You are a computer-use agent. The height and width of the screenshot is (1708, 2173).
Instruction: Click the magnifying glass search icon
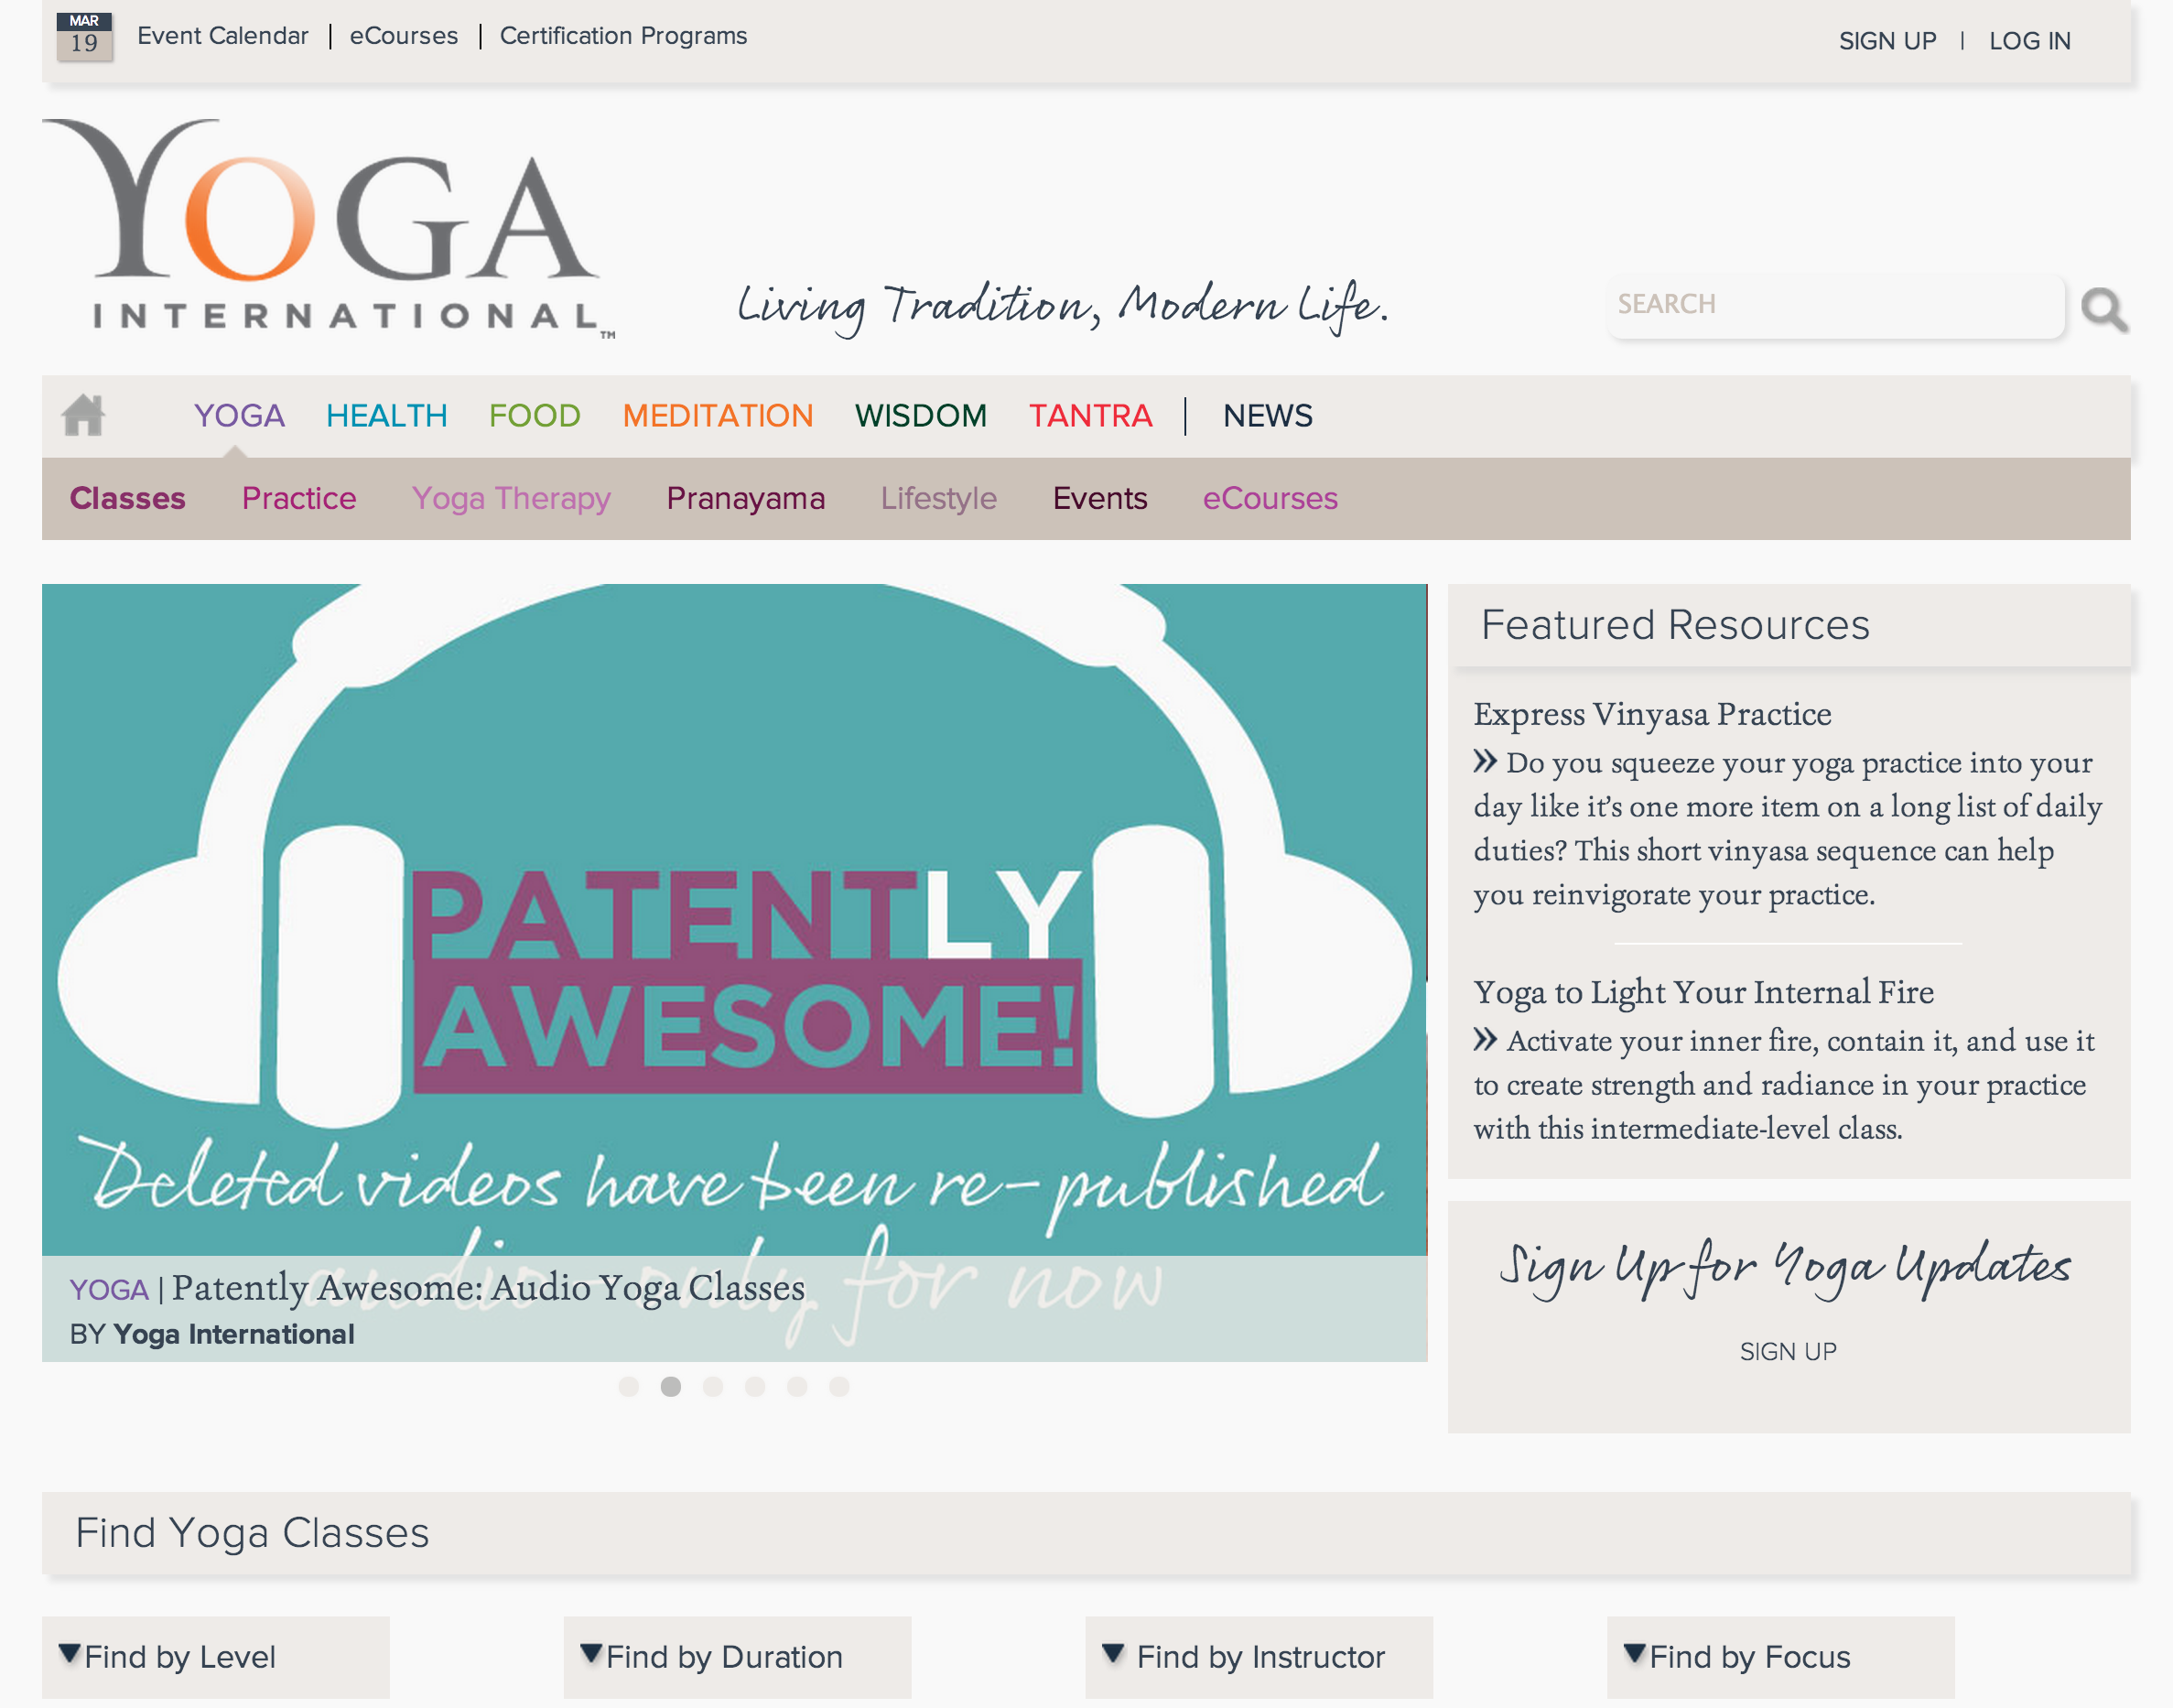pos(2104,310)
